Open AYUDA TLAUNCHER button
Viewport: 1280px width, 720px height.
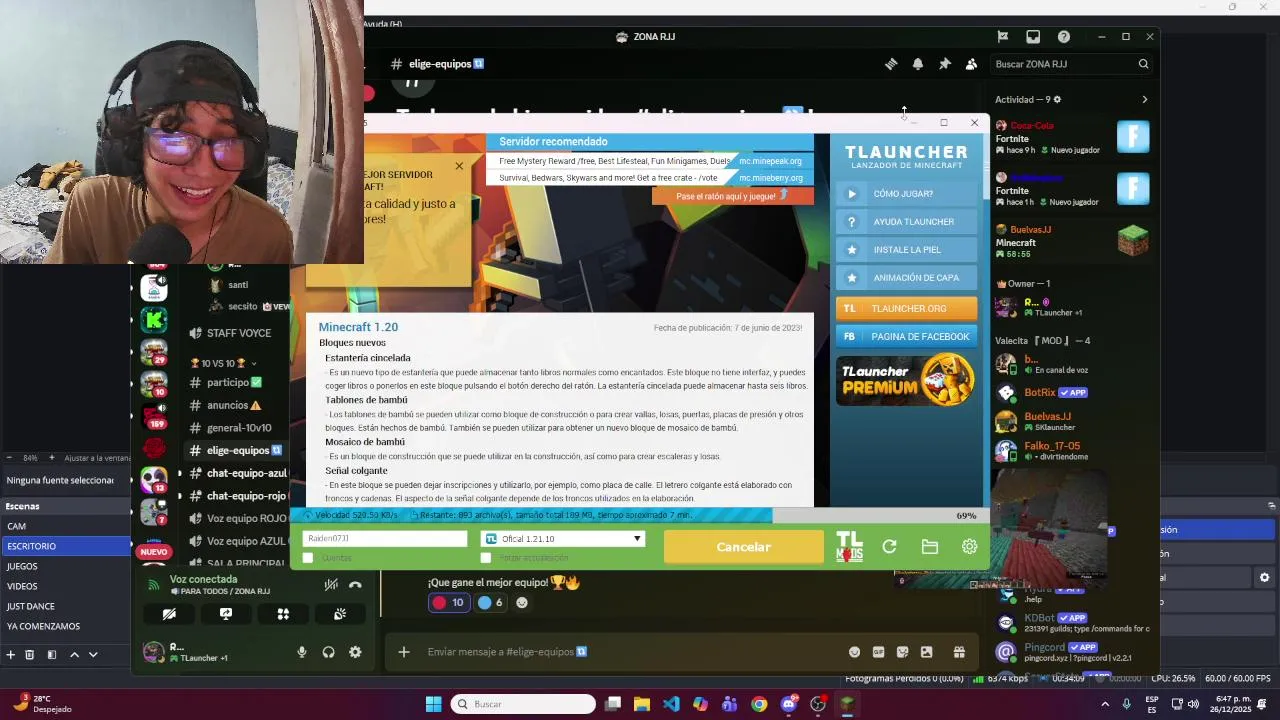coord(906,222)
